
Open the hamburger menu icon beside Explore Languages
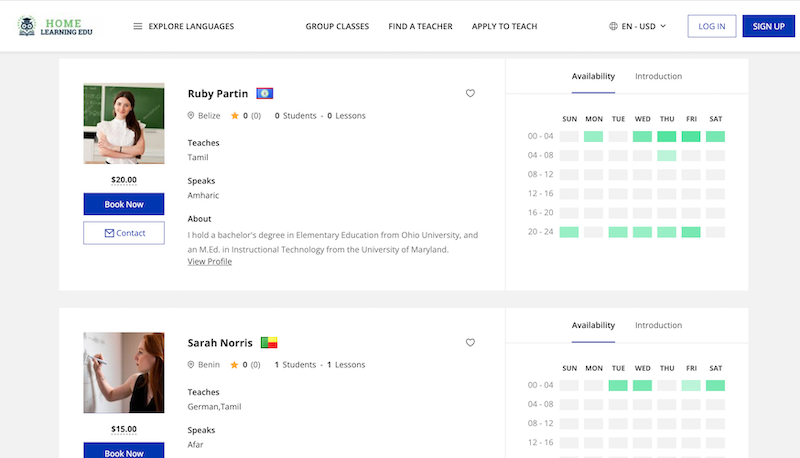click(x=138, y=26)
